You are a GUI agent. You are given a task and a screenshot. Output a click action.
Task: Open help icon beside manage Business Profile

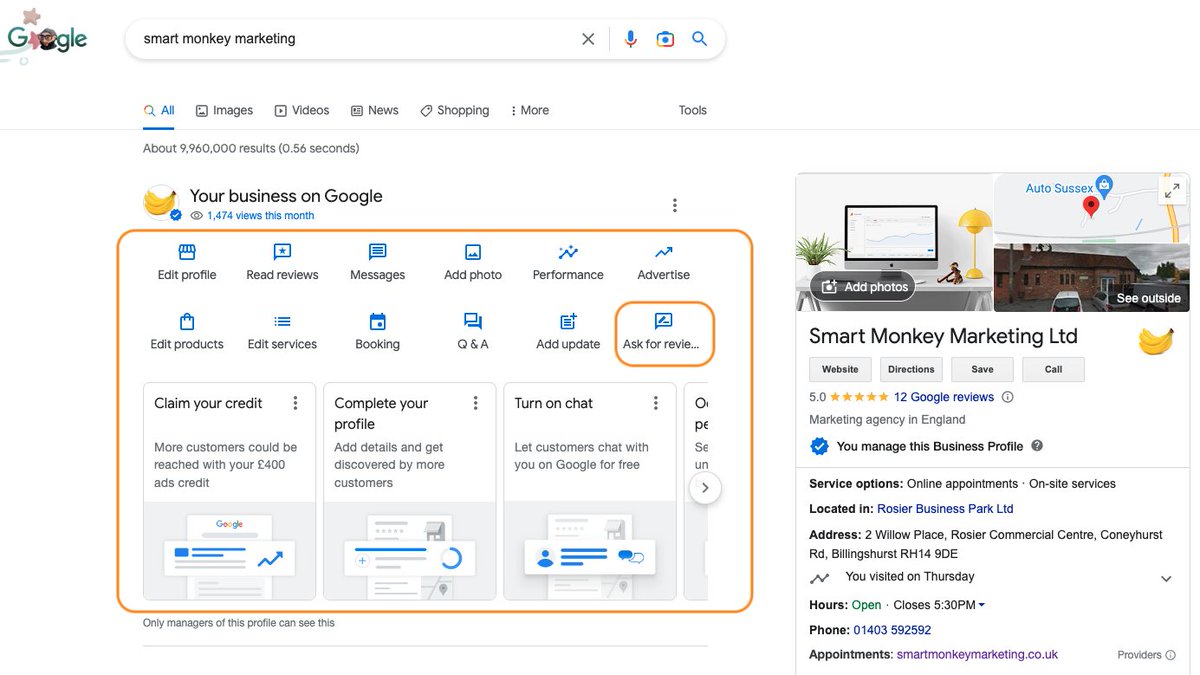(1037, 446)
